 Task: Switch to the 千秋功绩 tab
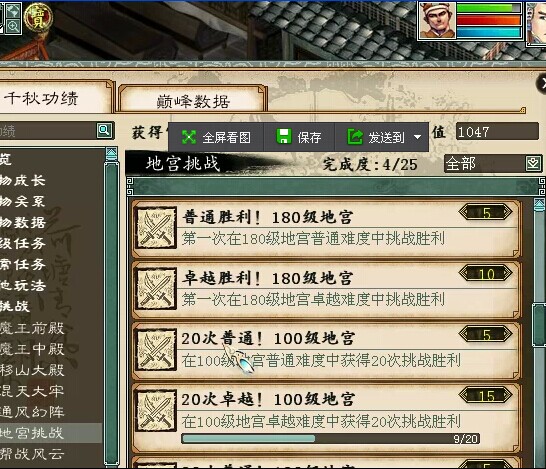click(x=41, y=99)
